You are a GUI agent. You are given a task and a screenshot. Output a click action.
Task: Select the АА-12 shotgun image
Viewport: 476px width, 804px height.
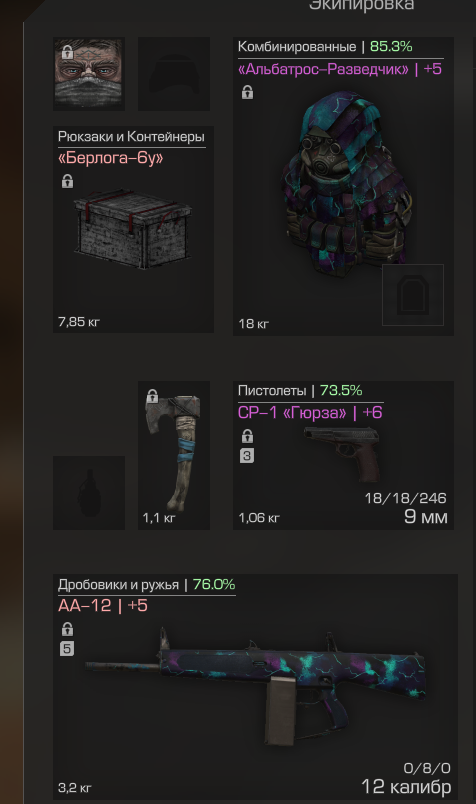pyautogui.click(x=255, y=687)
